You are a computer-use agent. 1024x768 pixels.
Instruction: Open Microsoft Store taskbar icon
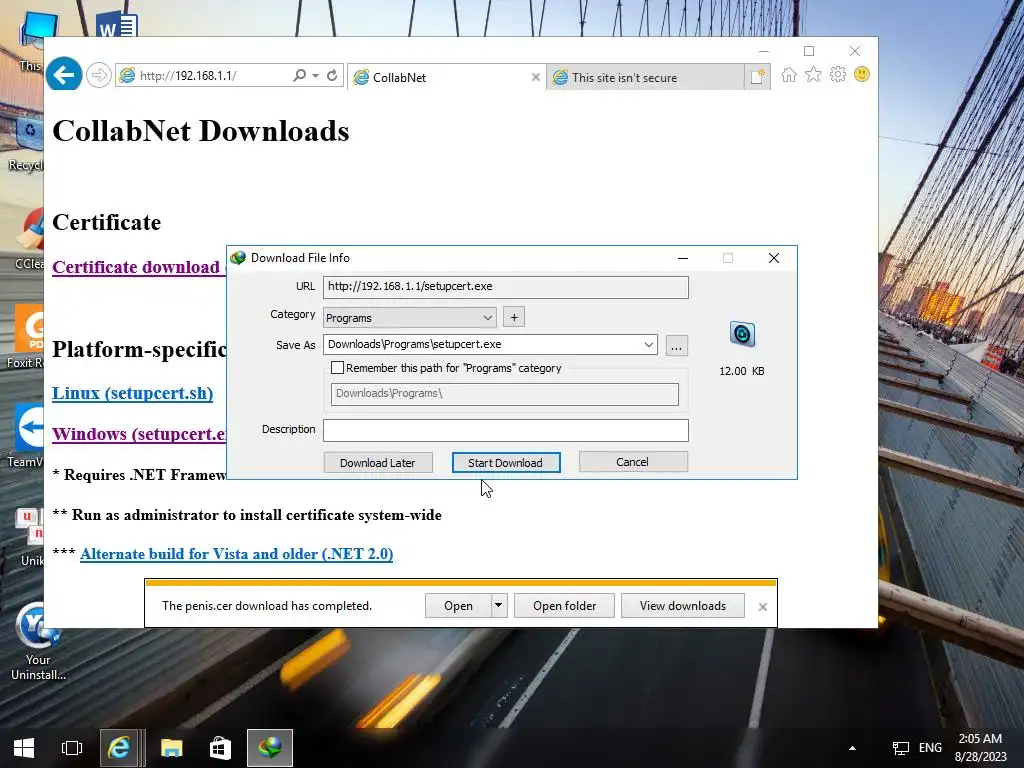220,748
